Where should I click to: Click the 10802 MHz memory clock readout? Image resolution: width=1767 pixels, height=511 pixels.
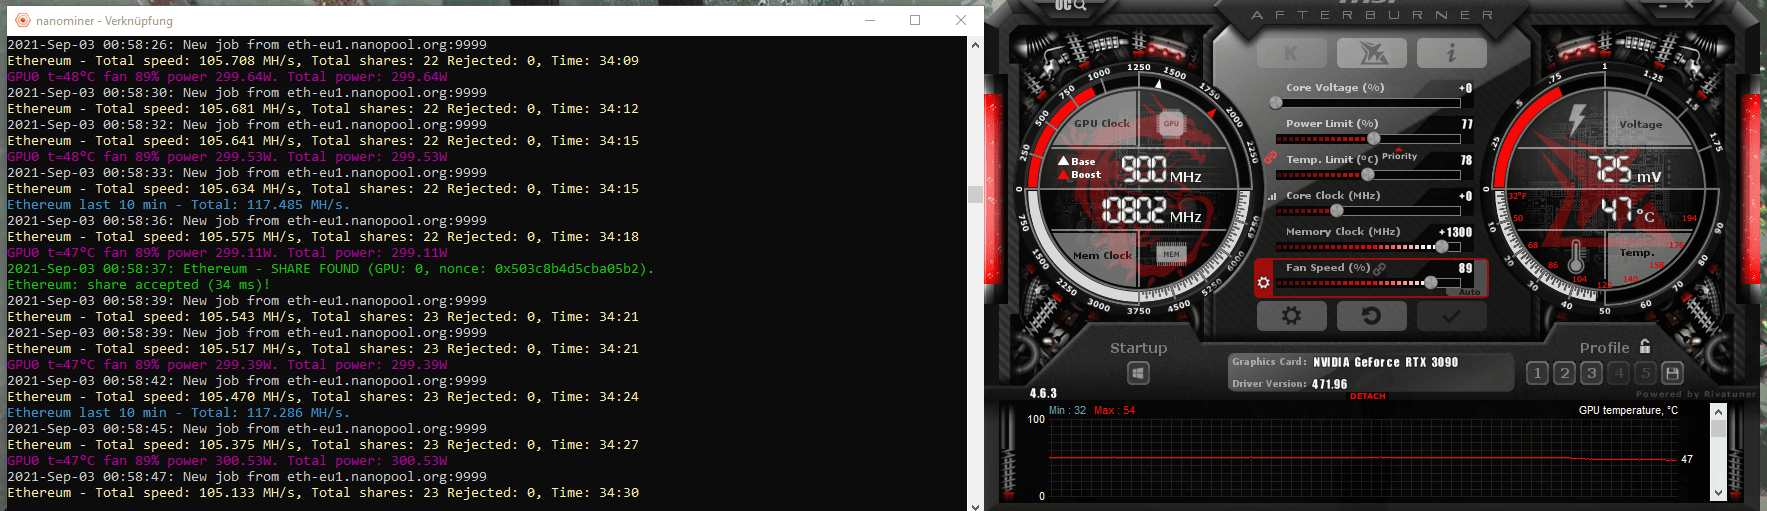[x=1152, y=210]
